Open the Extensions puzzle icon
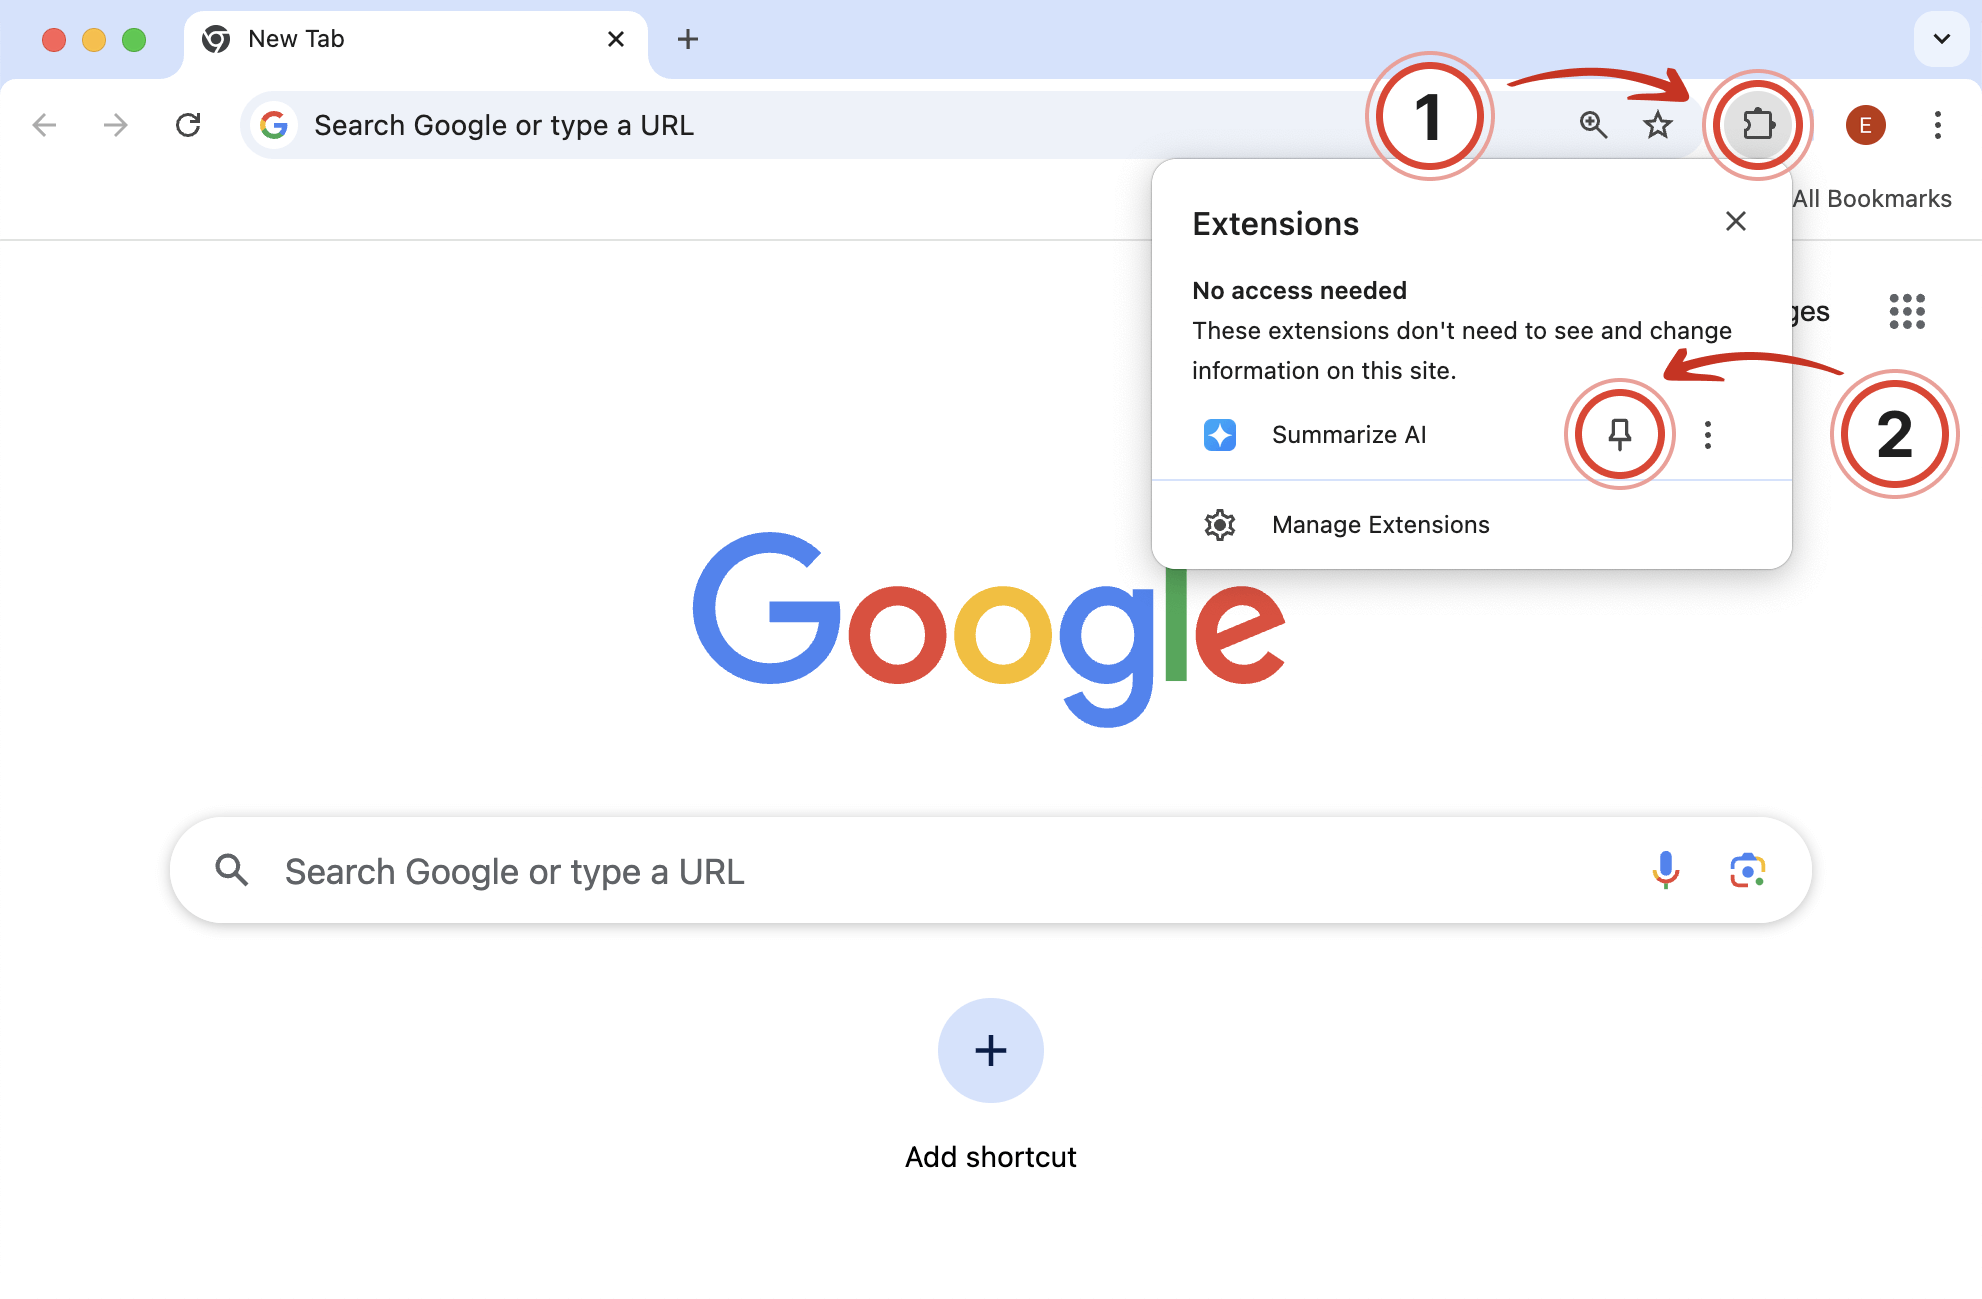 [x=1758, y=124]
